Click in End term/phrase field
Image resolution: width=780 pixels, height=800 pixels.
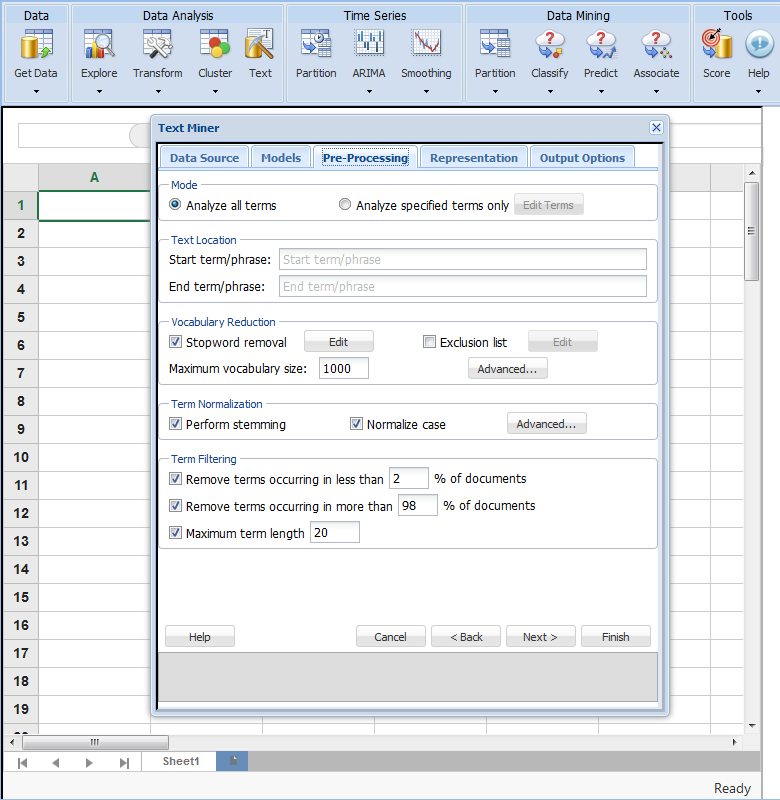pyautogui.click(x=463, y=286)
